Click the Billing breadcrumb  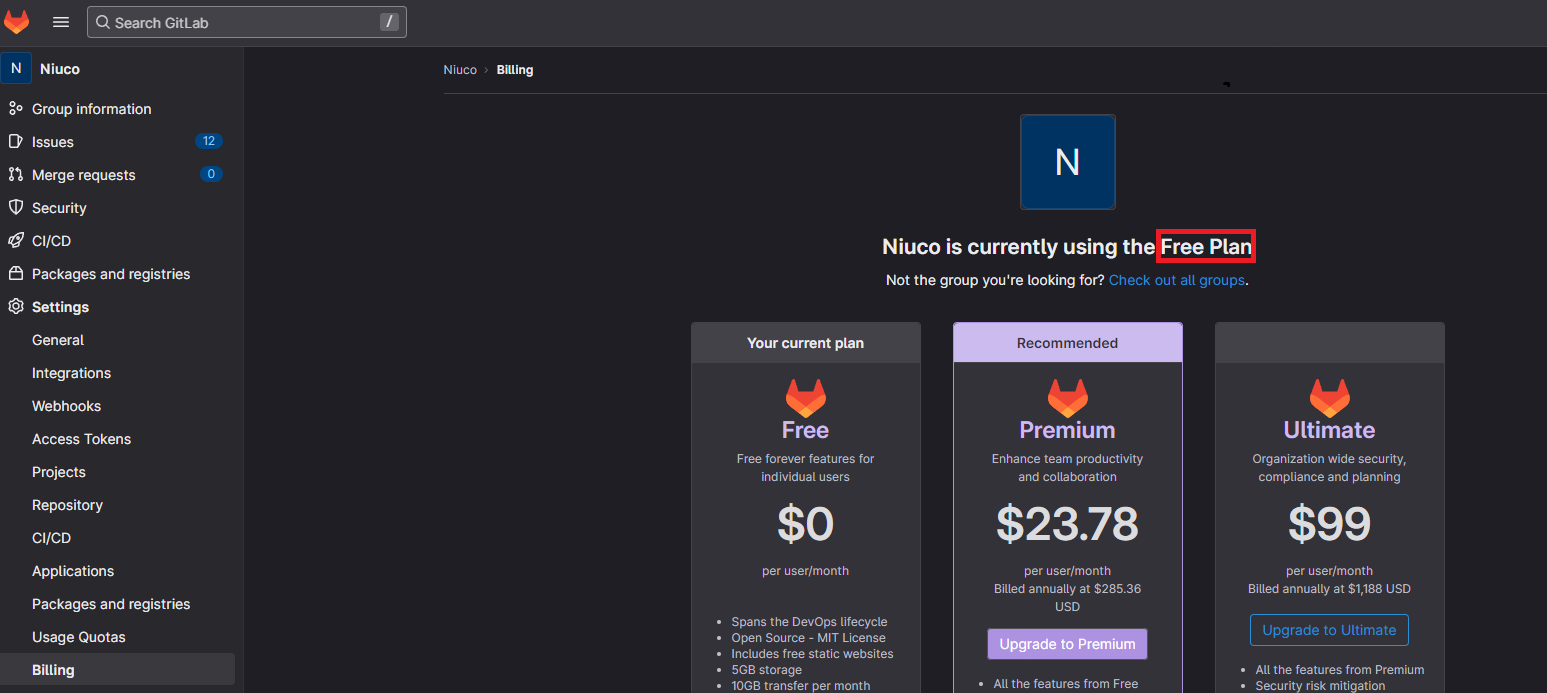pos(515,70)
